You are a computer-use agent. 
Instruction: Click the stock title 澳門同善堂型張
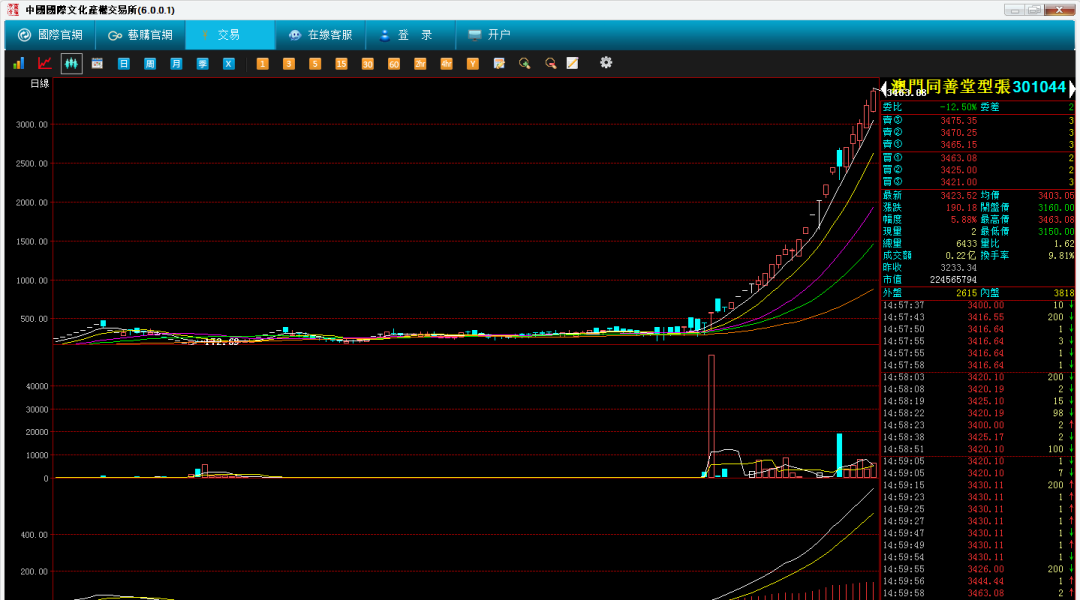[951, 87]
